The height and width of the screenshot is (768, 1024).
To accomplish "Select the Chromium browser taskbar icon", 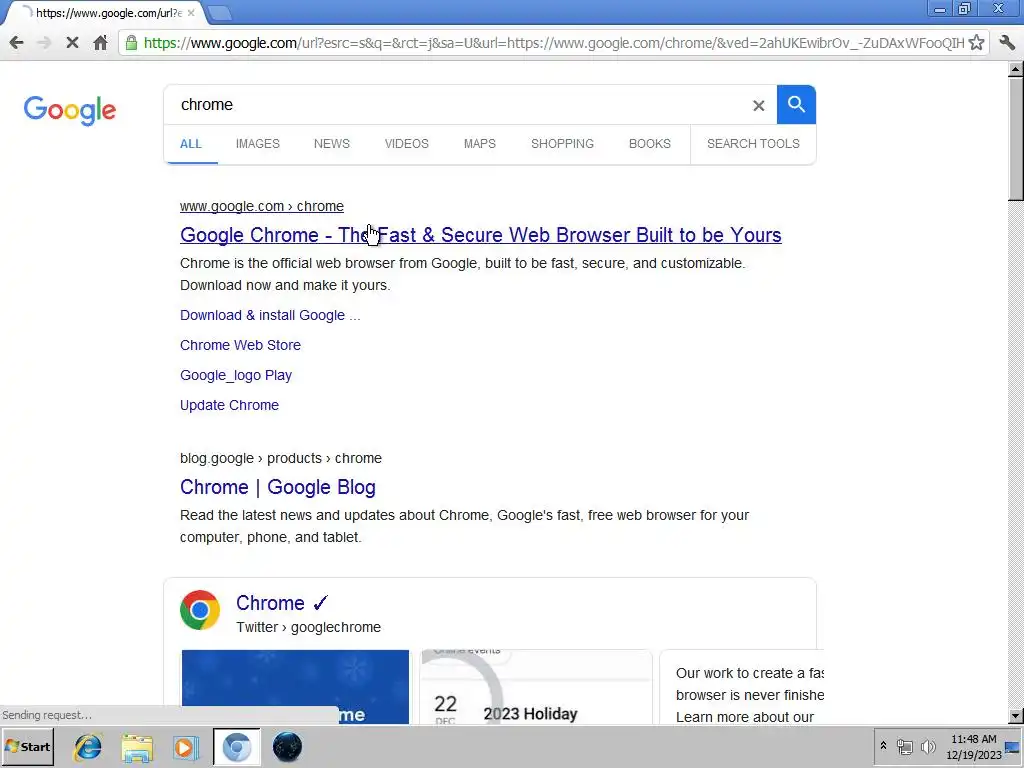I will (236, 747).
